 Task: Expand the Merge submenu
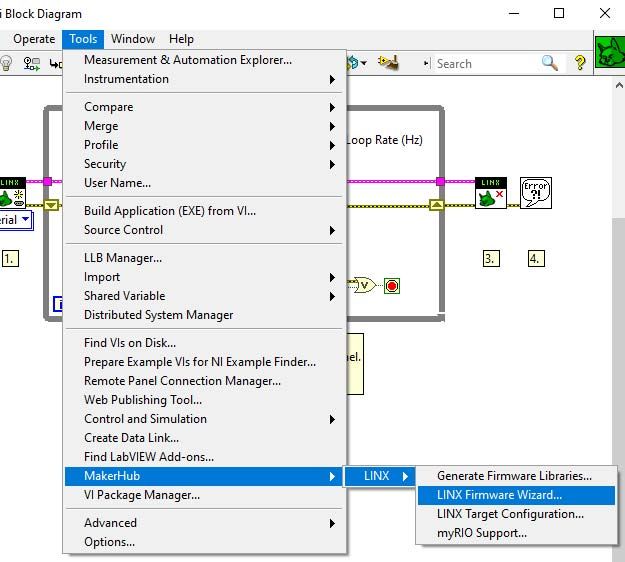(x=204, y=126)
